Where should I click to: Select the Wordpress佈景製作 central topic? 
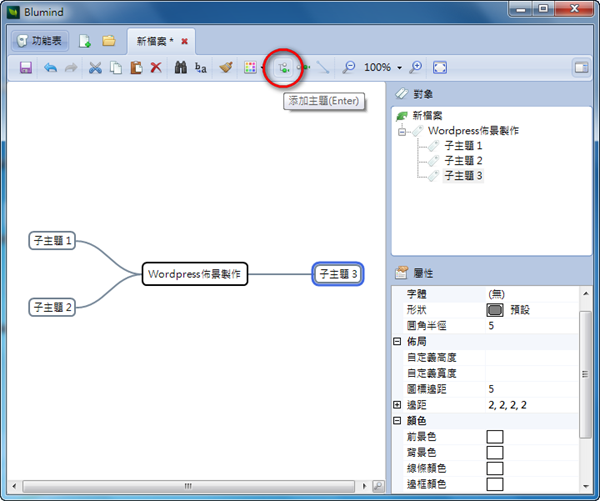195,274
